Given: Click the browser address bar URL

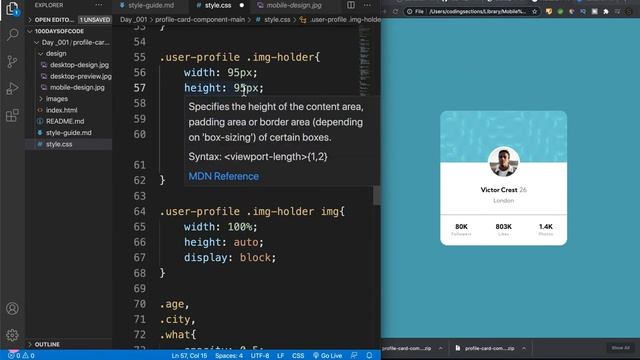Looking at the screenshot, I should (x=477, y=11).
